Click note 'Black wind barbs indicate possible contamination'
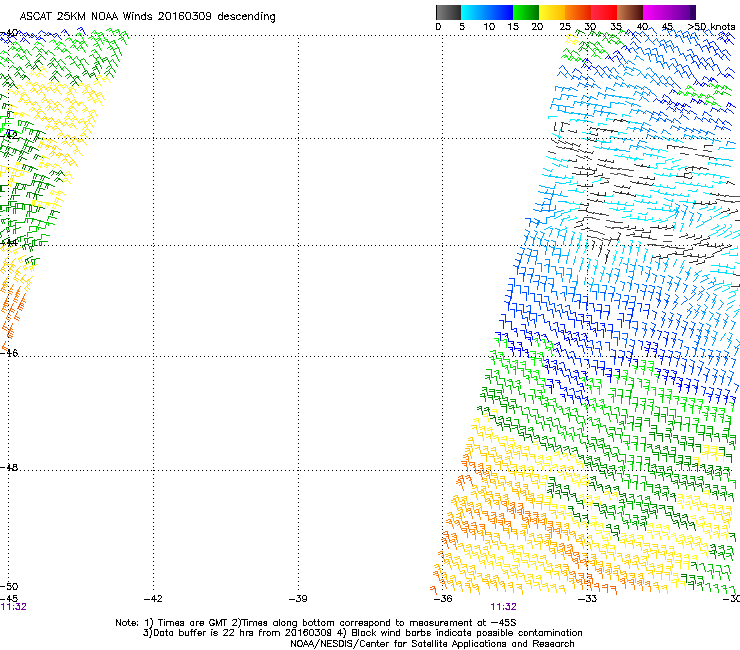The height and width of the screenshot is (650, 740). coord(467,633)
